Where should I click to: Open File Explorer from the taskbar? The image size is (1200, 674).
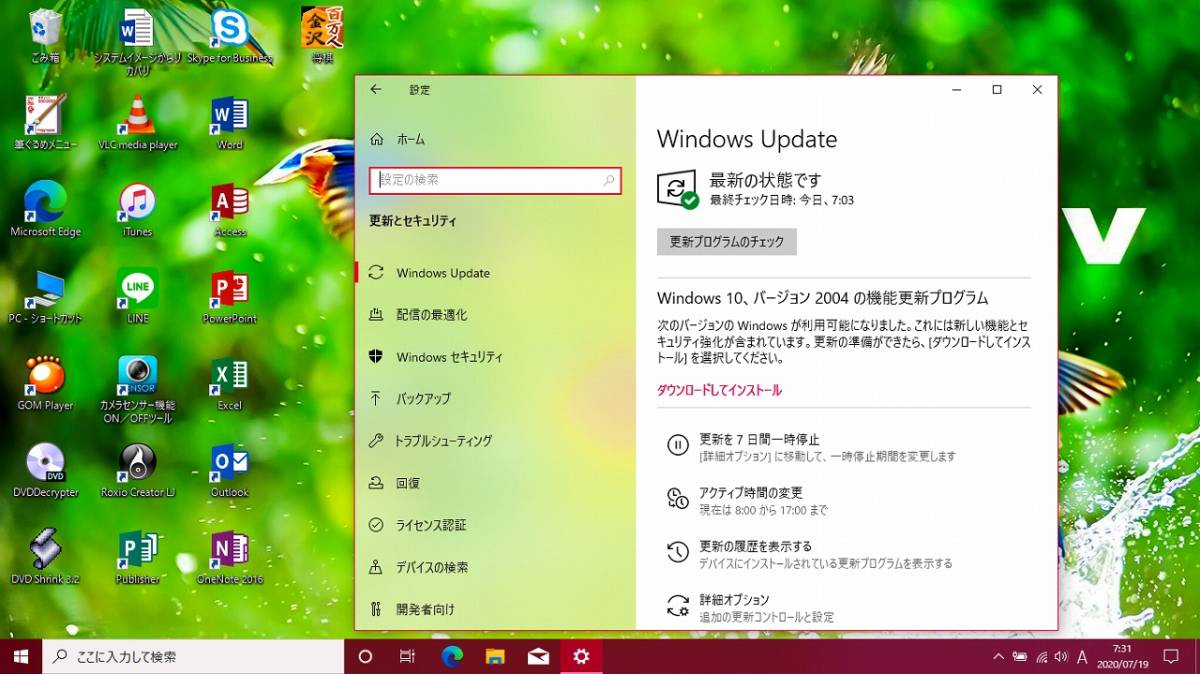click(495, 657)
